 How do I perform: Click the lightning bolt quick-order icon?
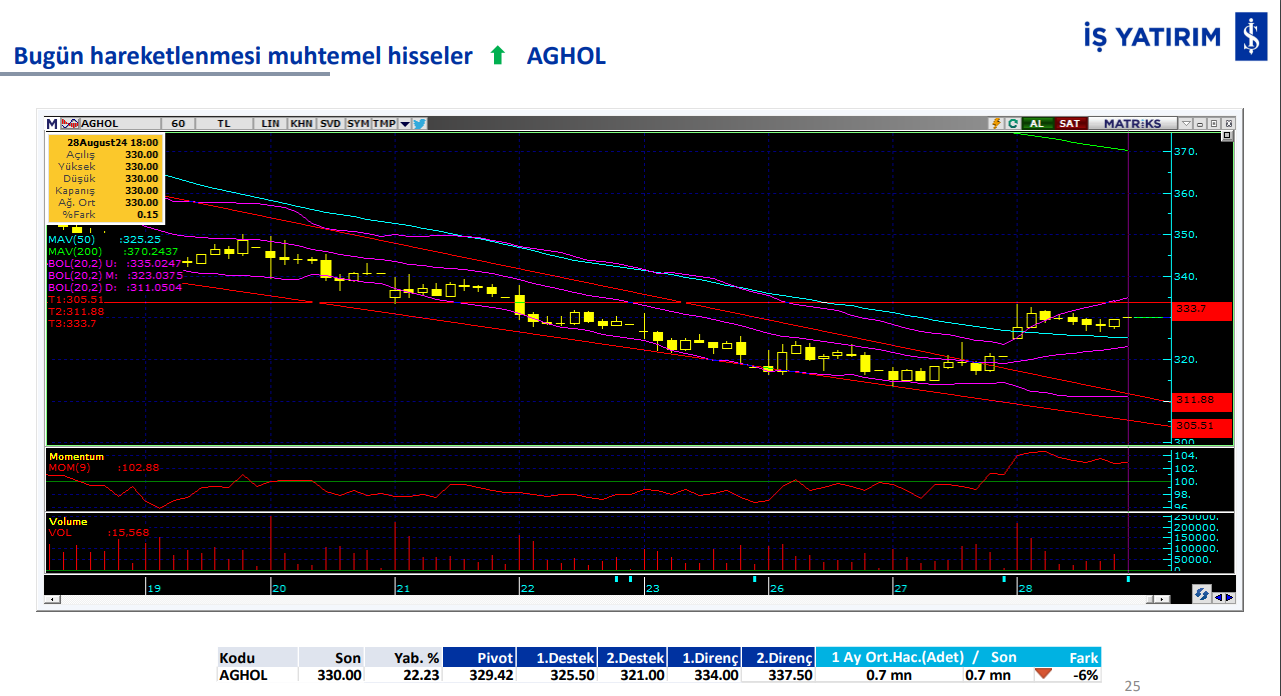(996, 124)
